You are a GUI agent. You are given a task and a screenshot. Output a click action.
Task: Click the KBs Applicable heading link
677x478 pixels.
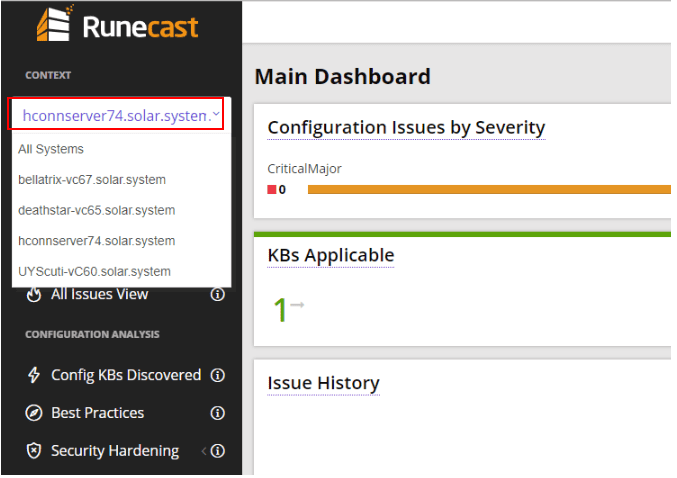coord(331,255)
